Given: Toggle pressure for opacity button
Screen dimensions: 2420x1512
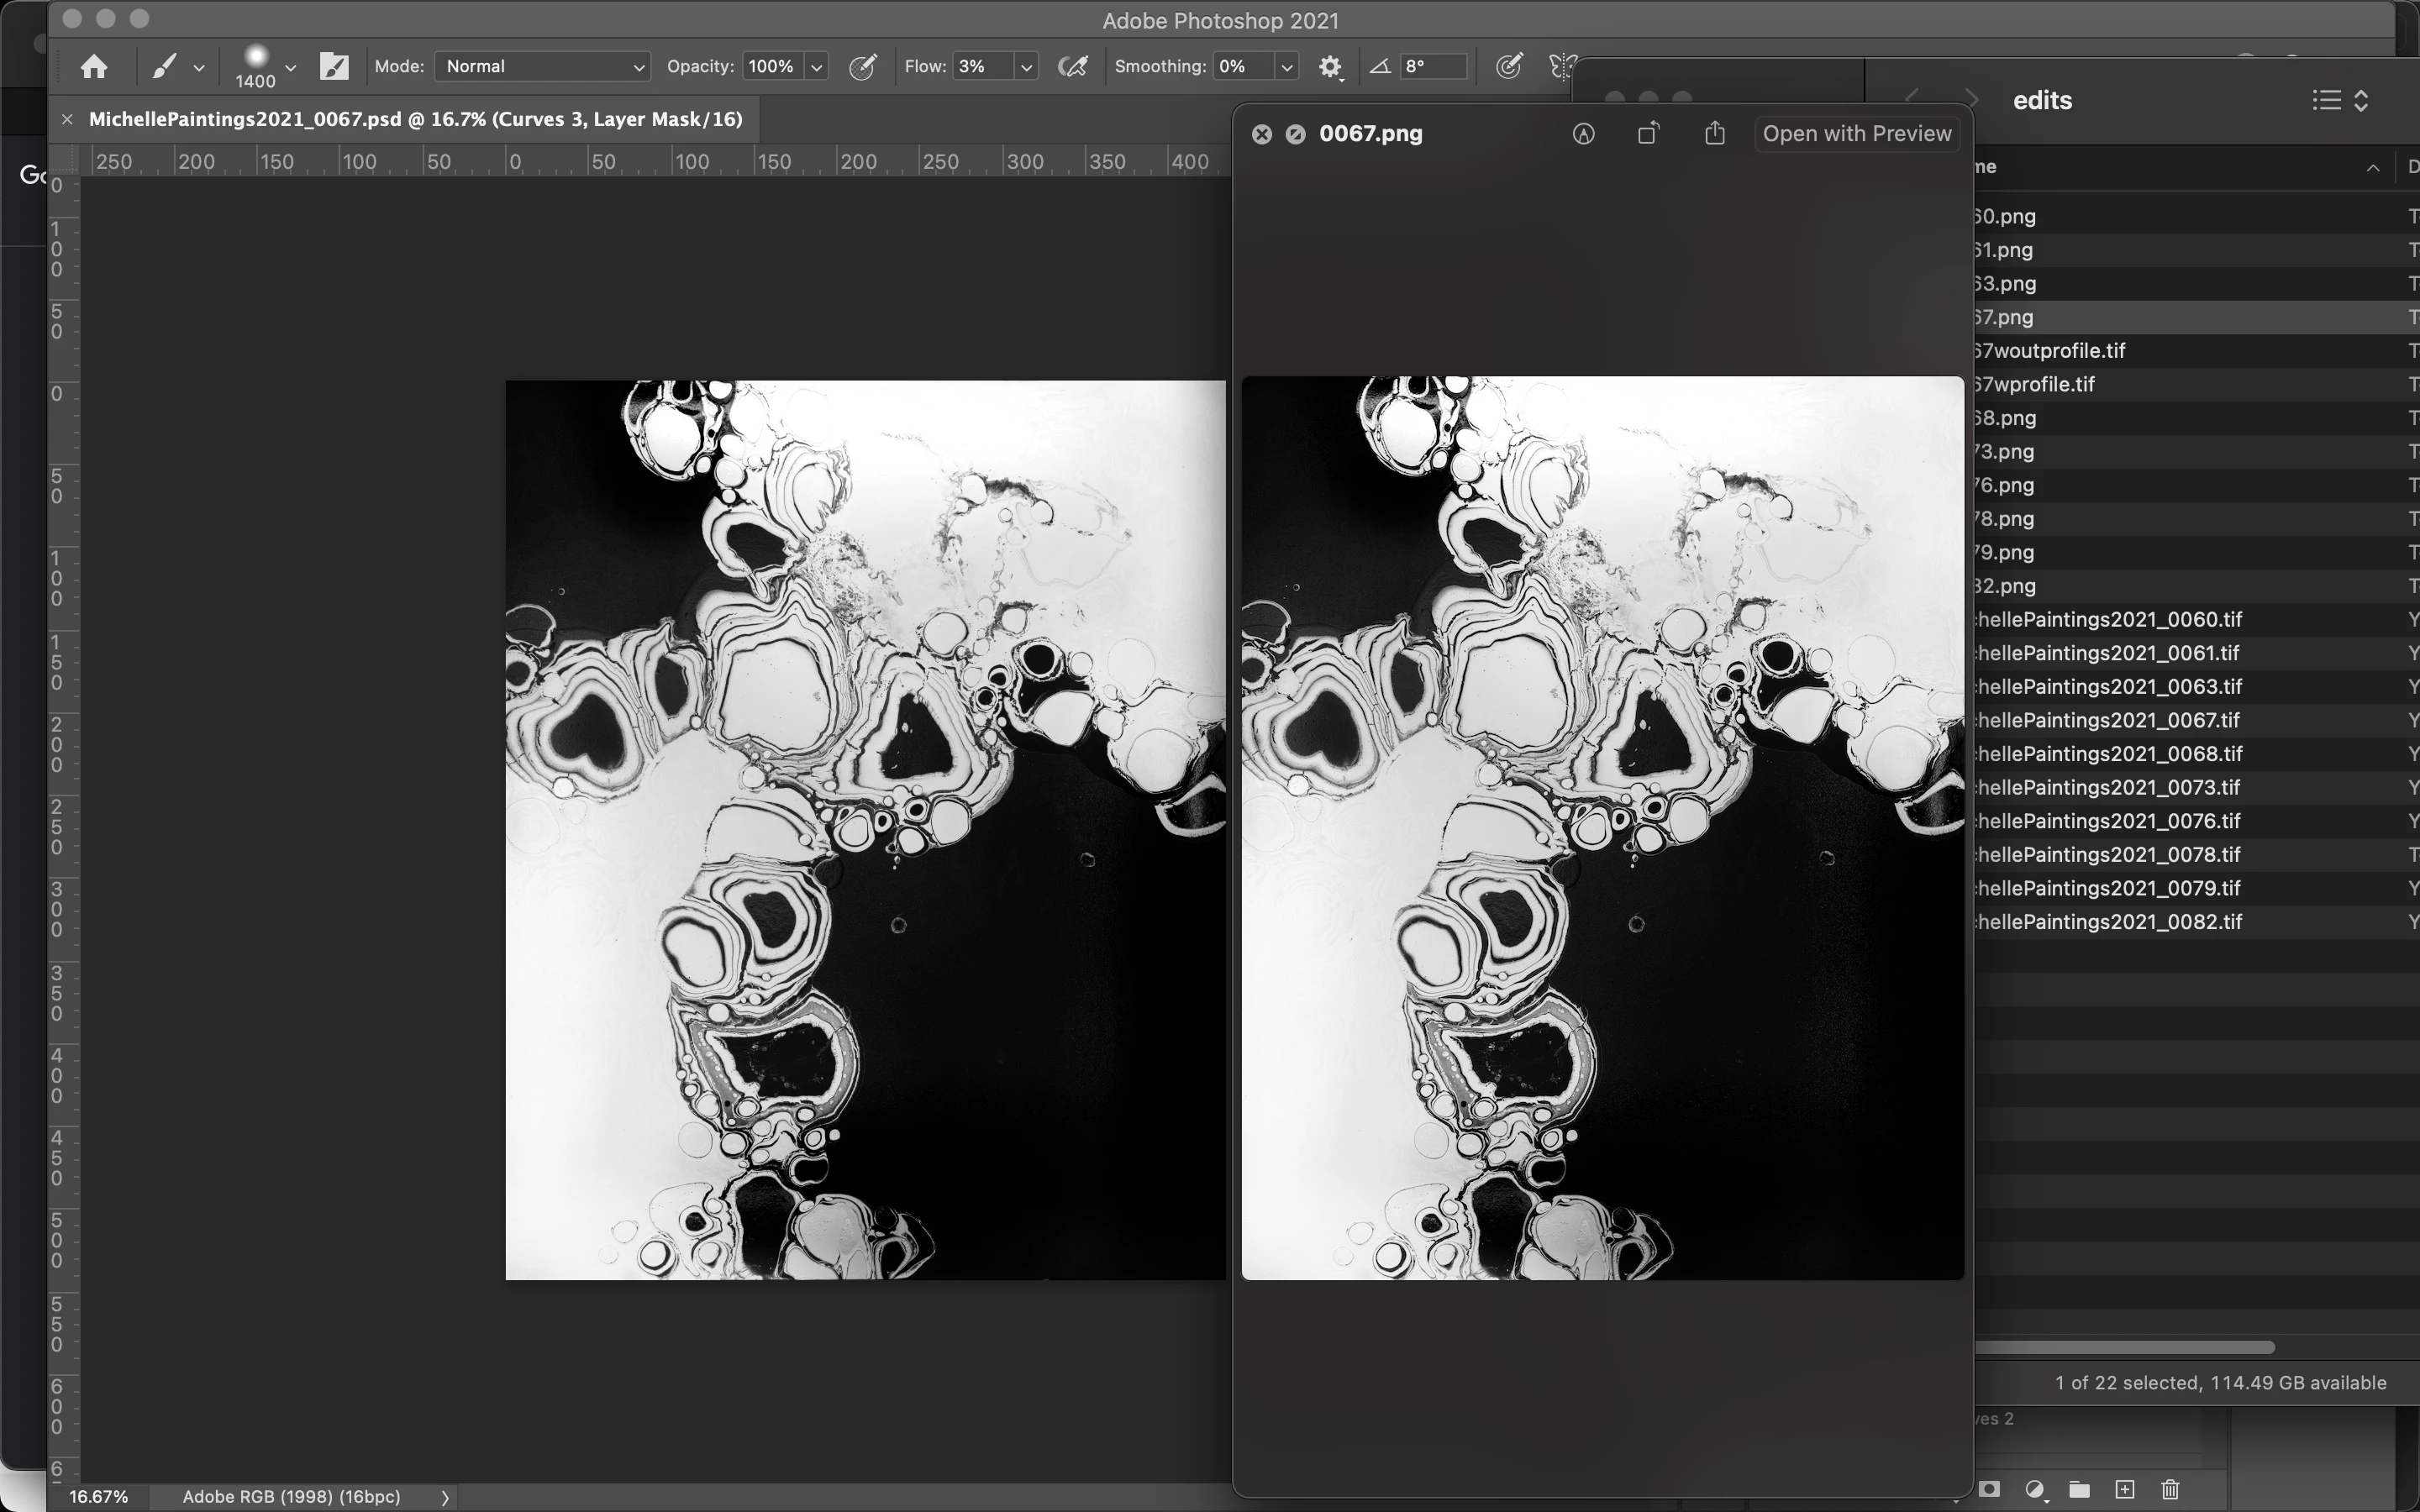Looking at the screenshot, I should coord(862,67).
